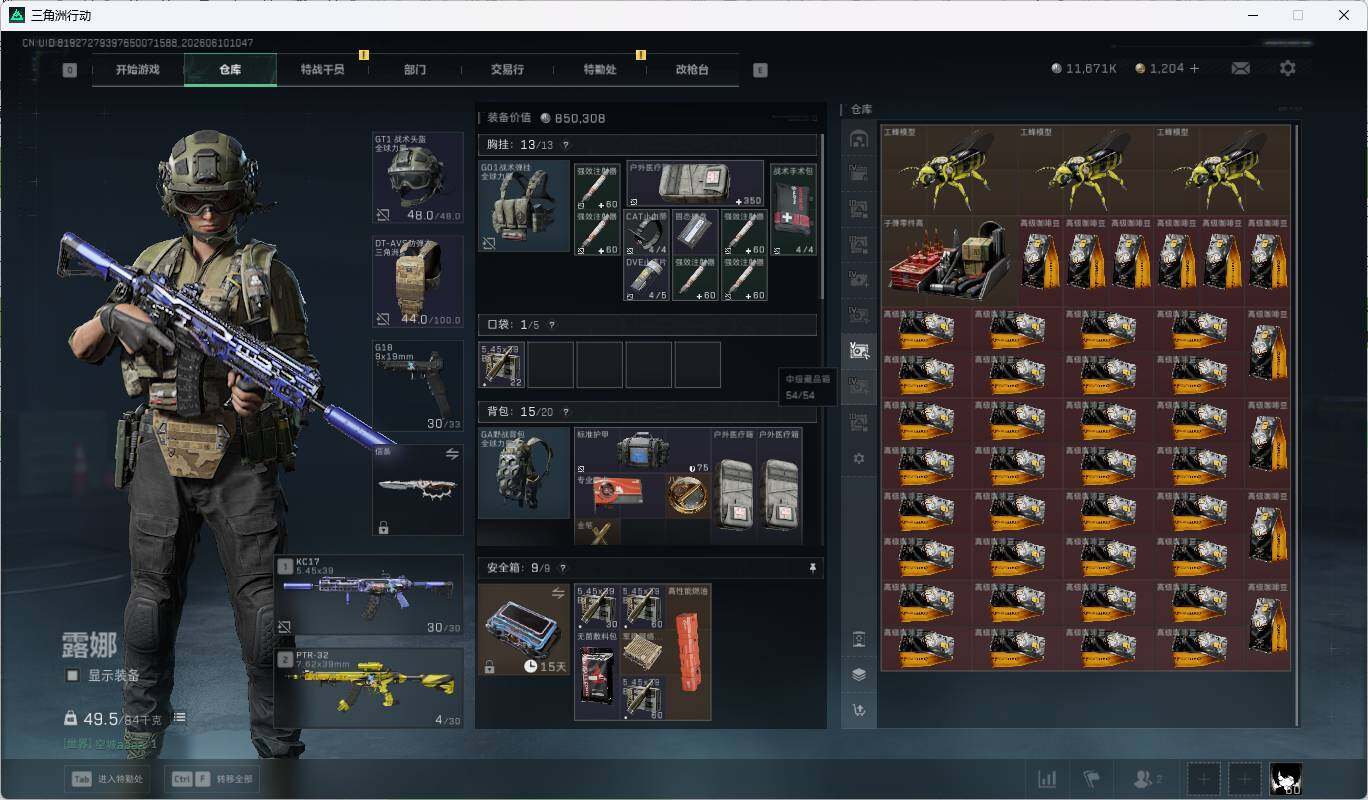Select the G01战术弹挂 chest rig item
Screen dimensions: 1368x800
pos(524,207)
